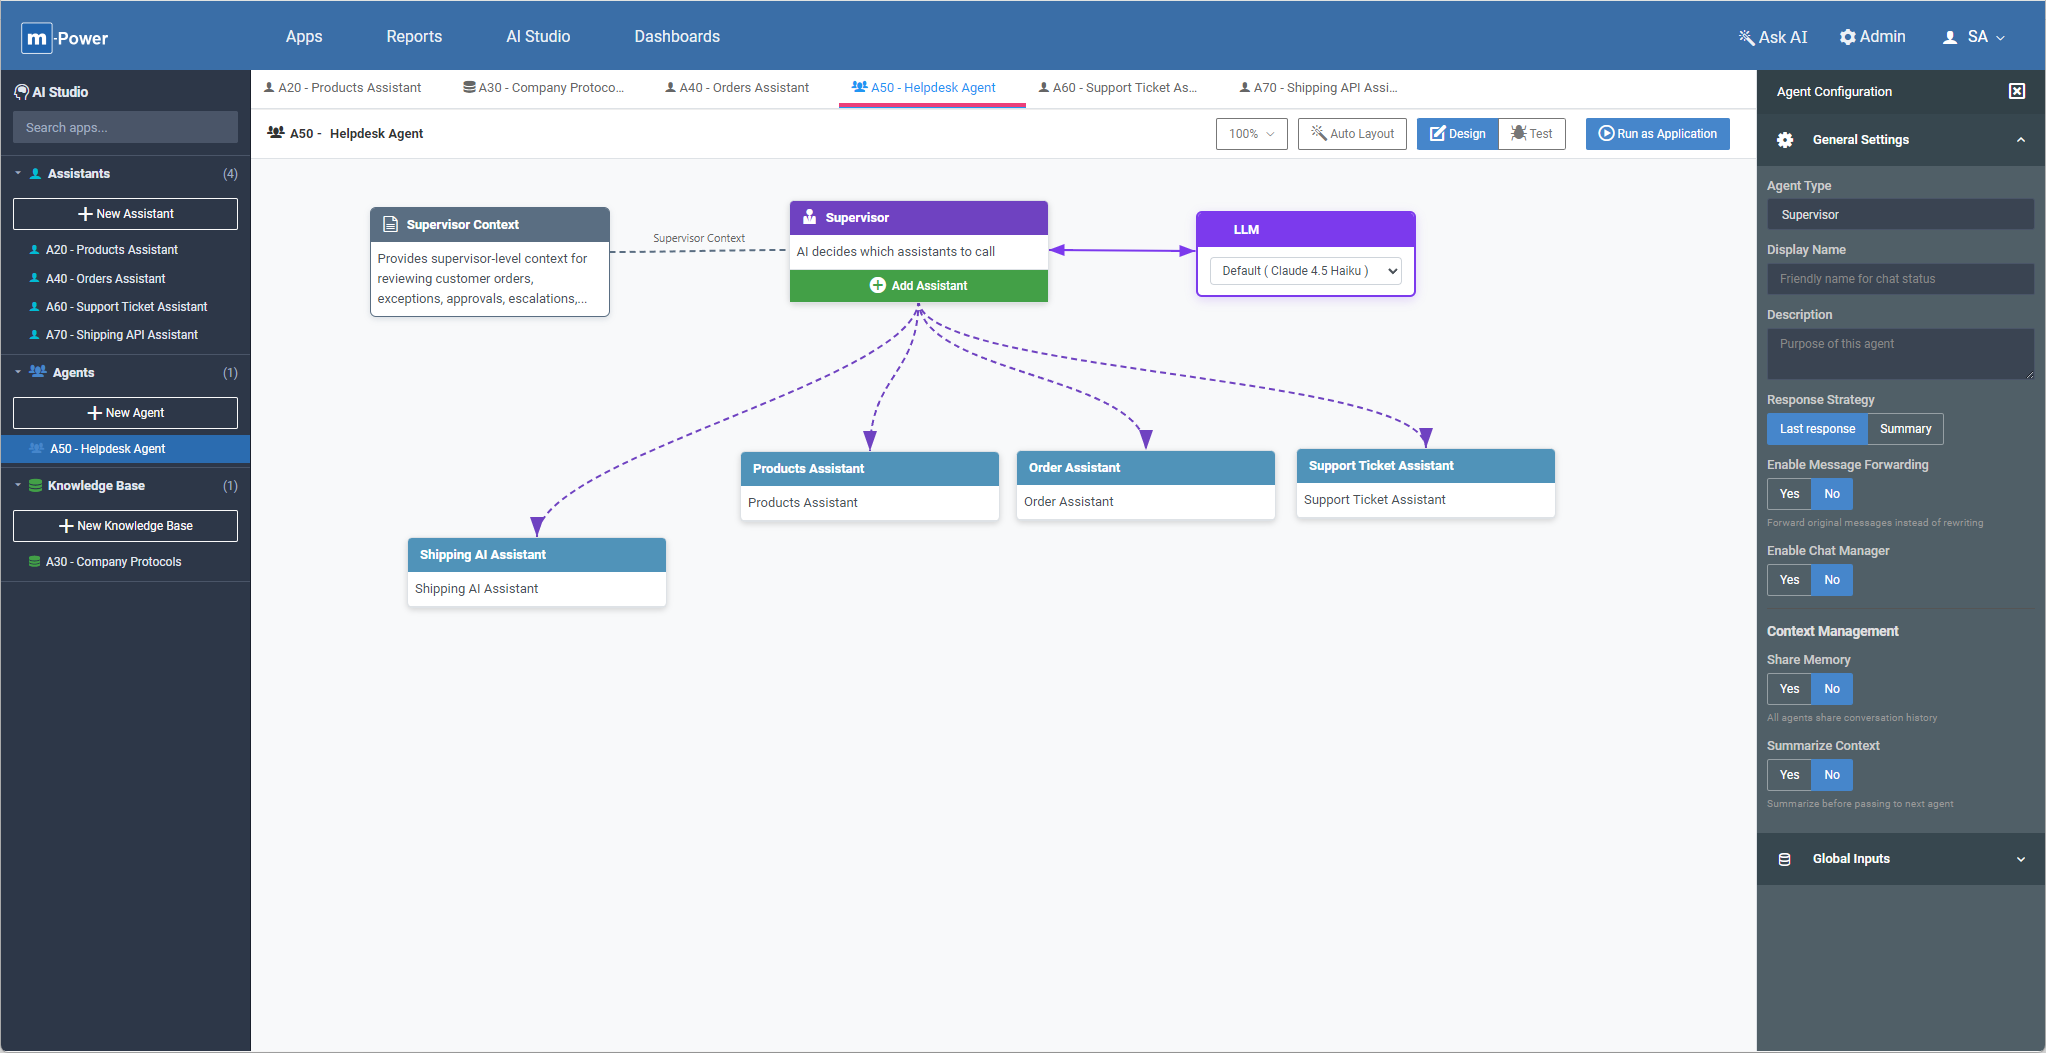Click the plus icon on New Agent

pos(94,413)
